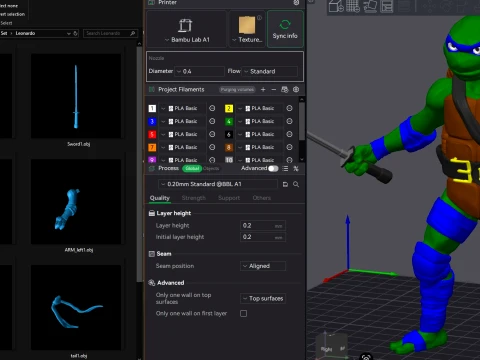Open the Bambu Lab A1 printer dropdown

pyautogui.click(x=187, y=29)
